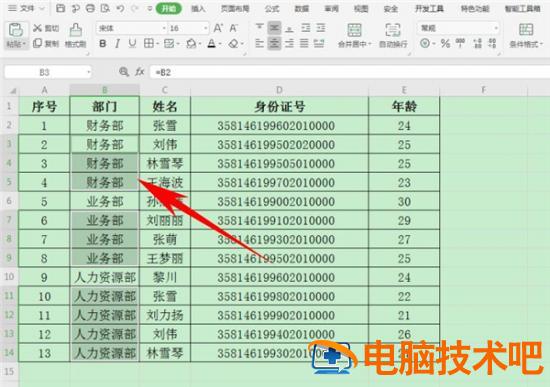Click the Justify alignment icon
Screen dimensions: 550x387
pos(304,44)
